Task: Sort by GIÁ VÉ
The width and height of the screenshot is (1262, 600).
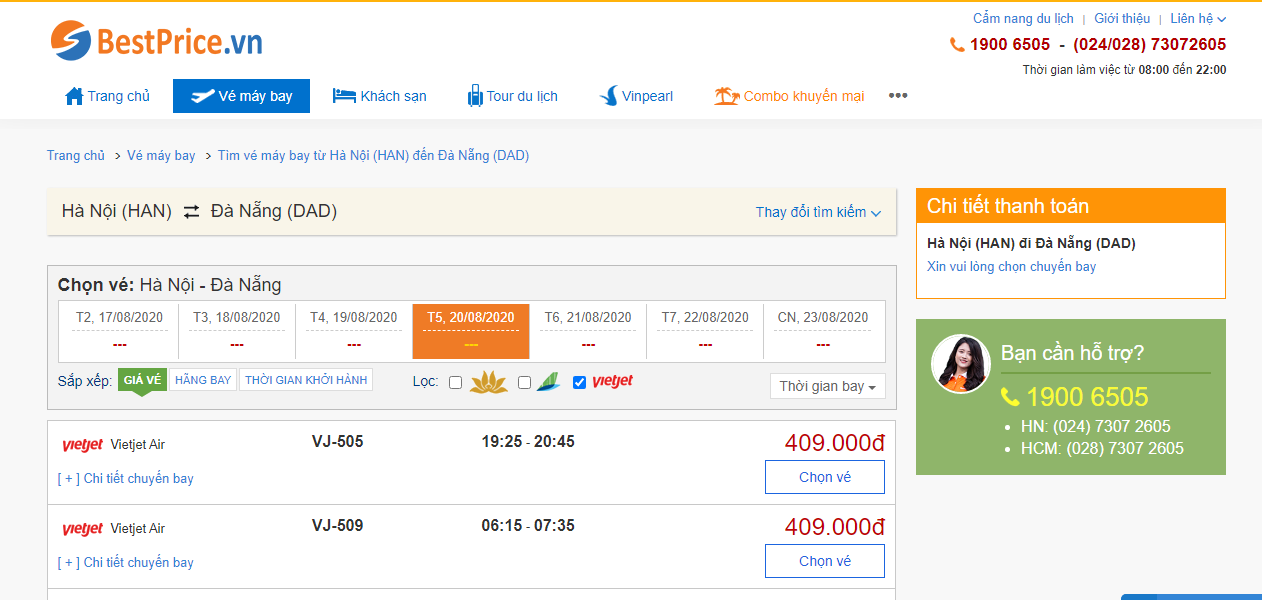Action: 142,380
